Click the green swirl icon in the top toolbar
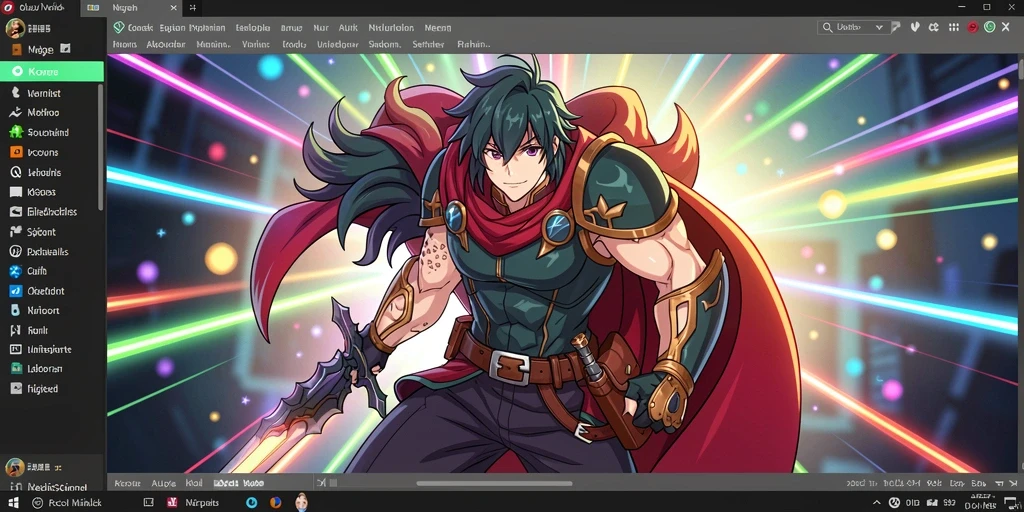The width and height of the screenshot is (1024, 512). pyautogui.click(x=989, y=27)
